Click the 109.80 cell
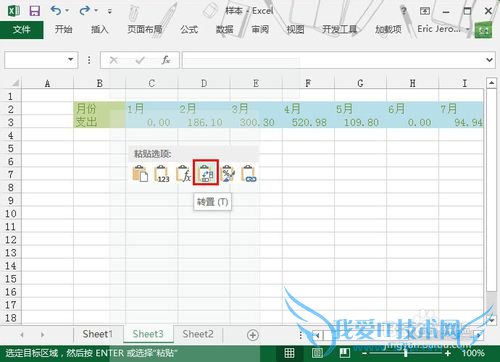 [360, 122]
